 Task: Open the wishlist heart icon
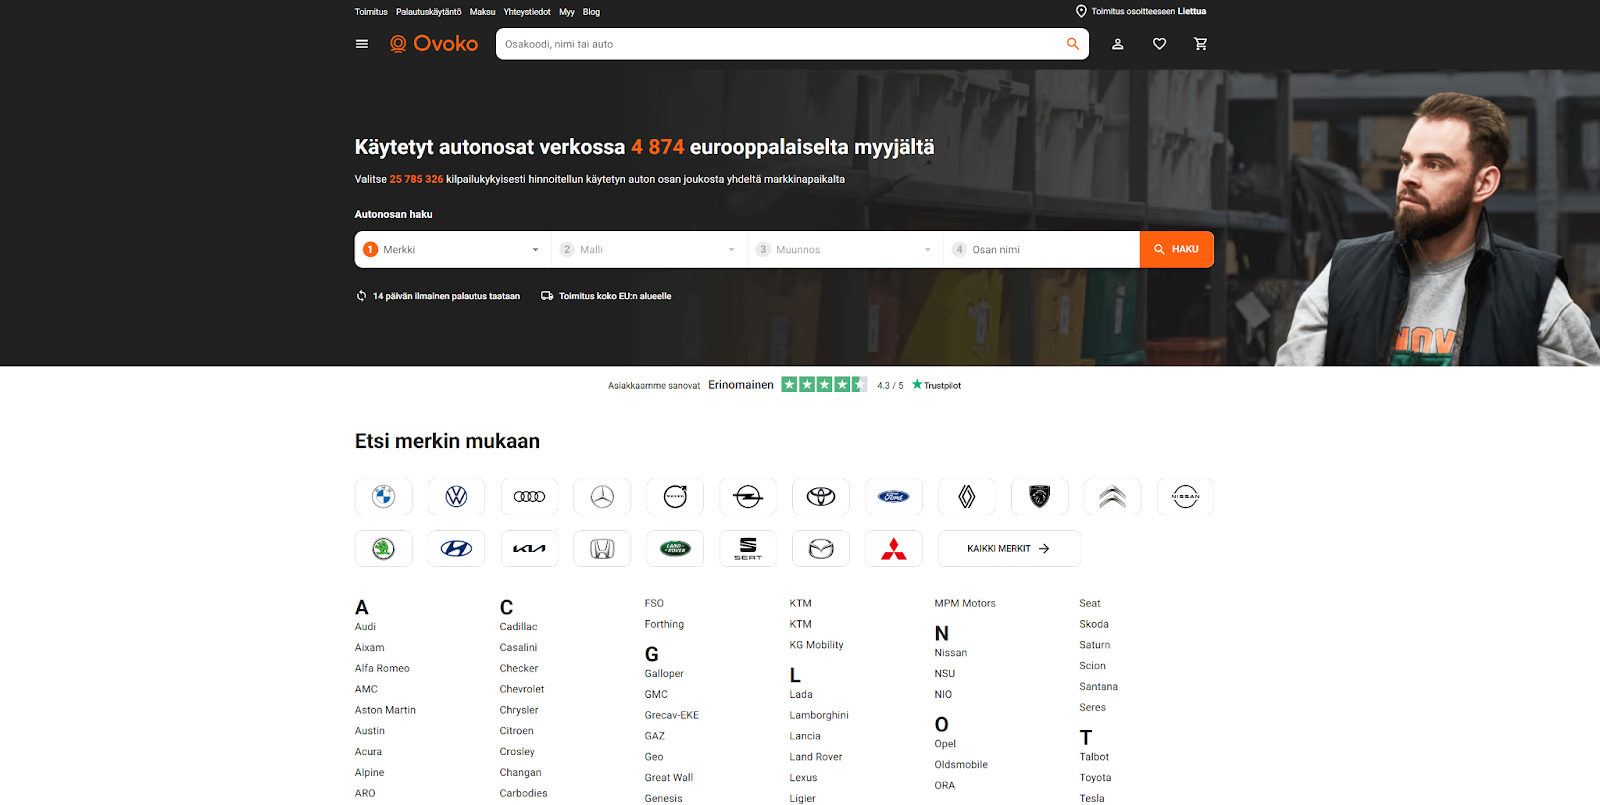point(1159,44)
